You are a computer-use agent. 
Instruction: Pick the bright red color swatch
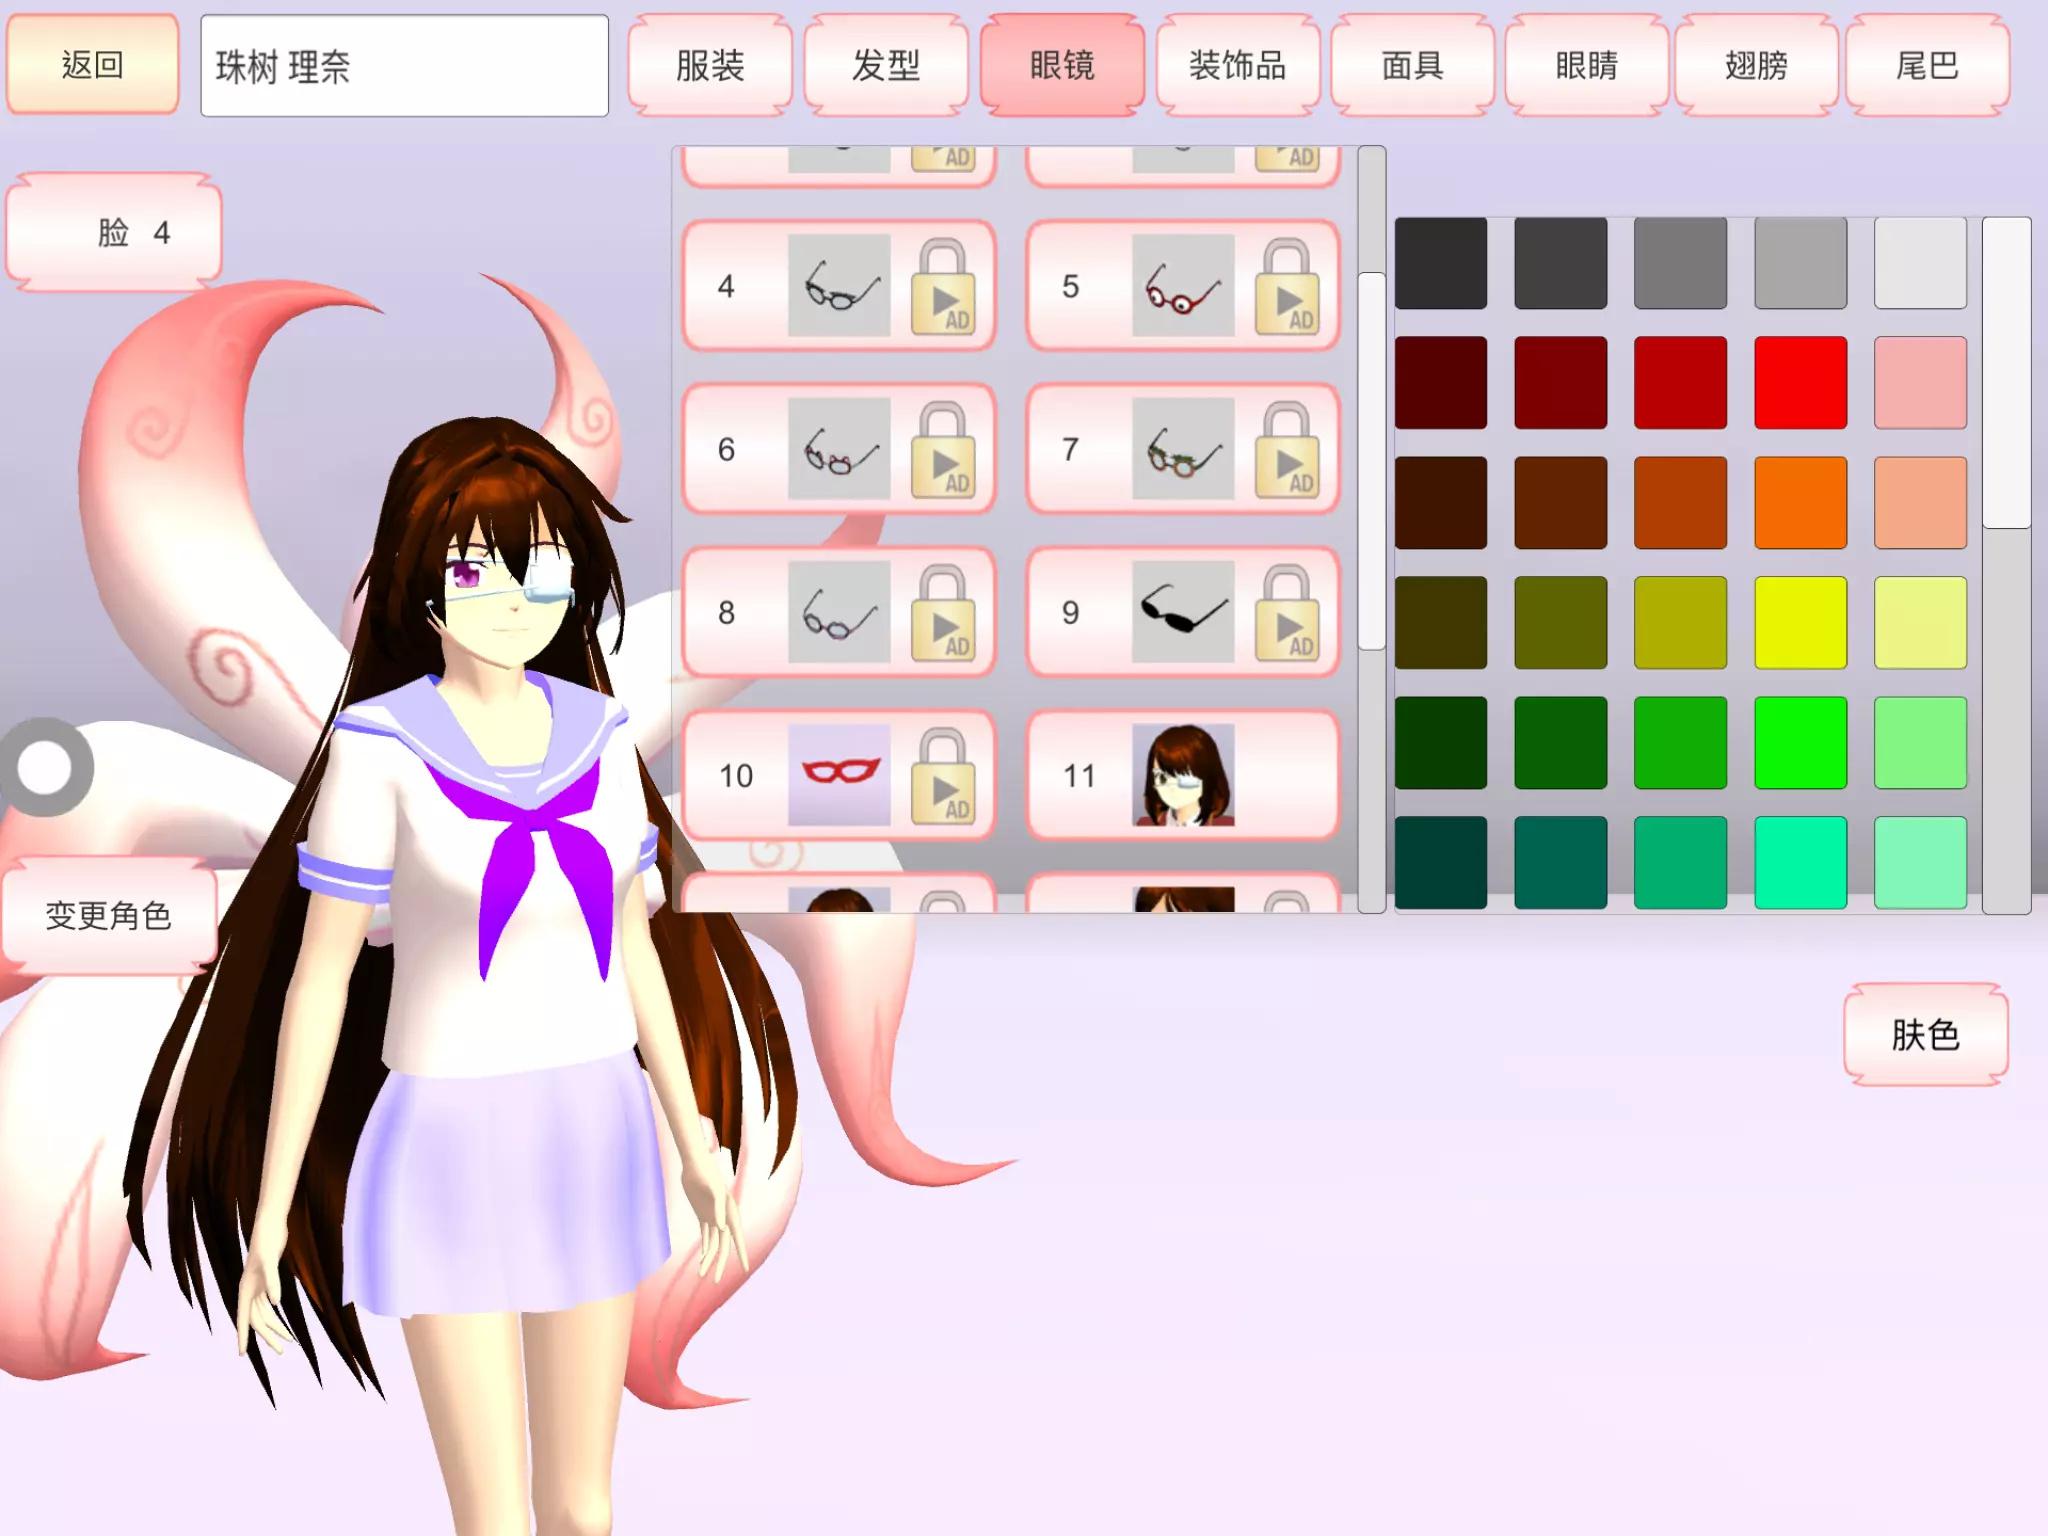pyautogui.click(x=1800, y=382)
